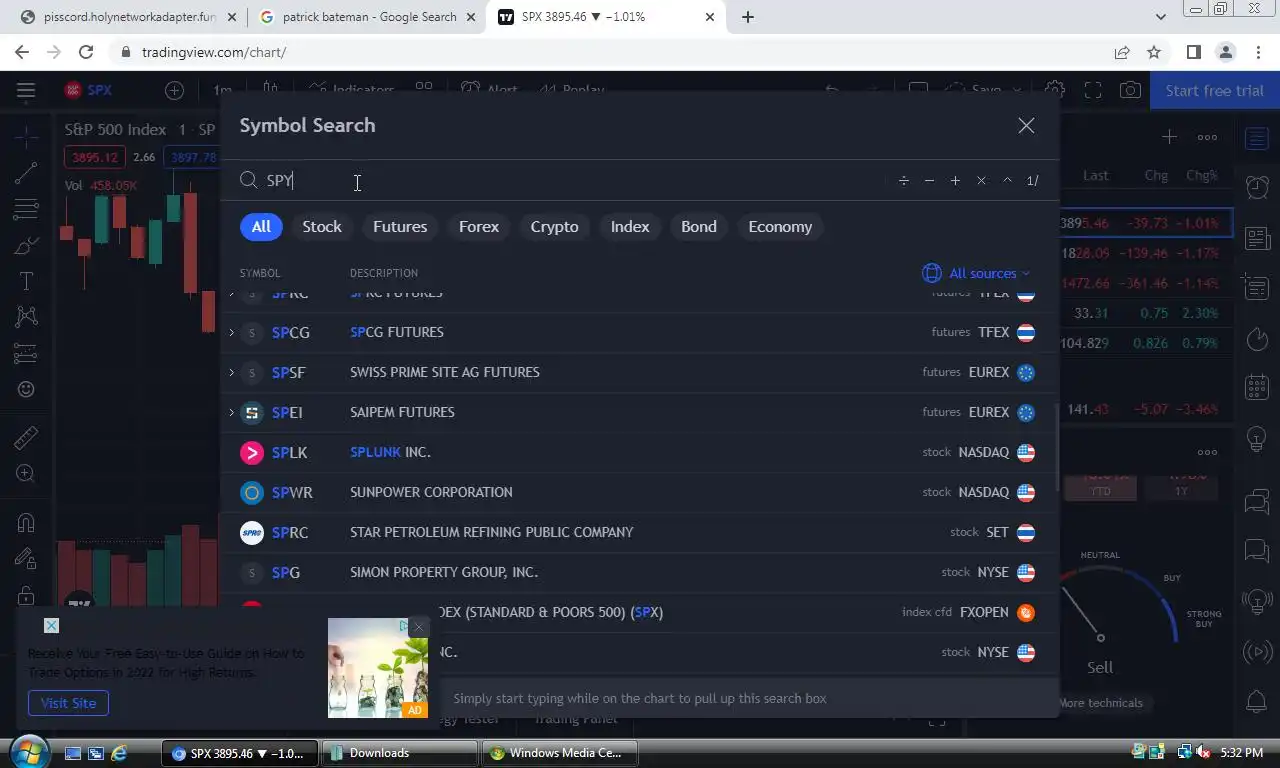Select the text annotation tool

pos(26,281)
